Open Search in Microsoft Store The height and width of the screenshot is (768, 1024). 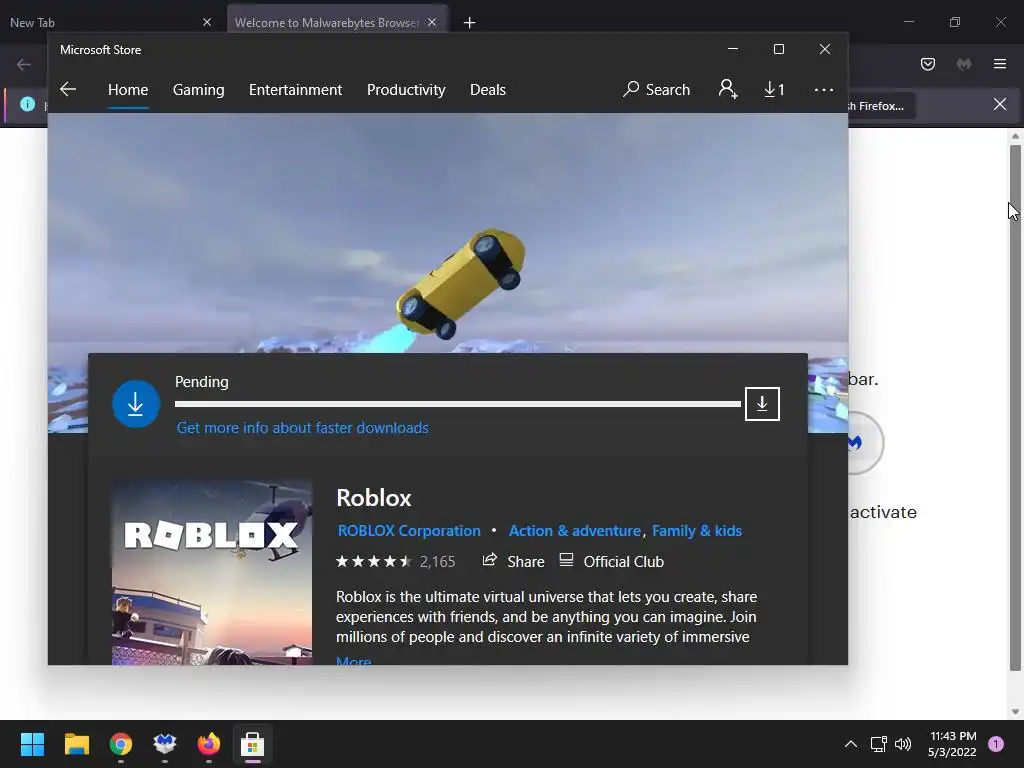coord(656,89)
